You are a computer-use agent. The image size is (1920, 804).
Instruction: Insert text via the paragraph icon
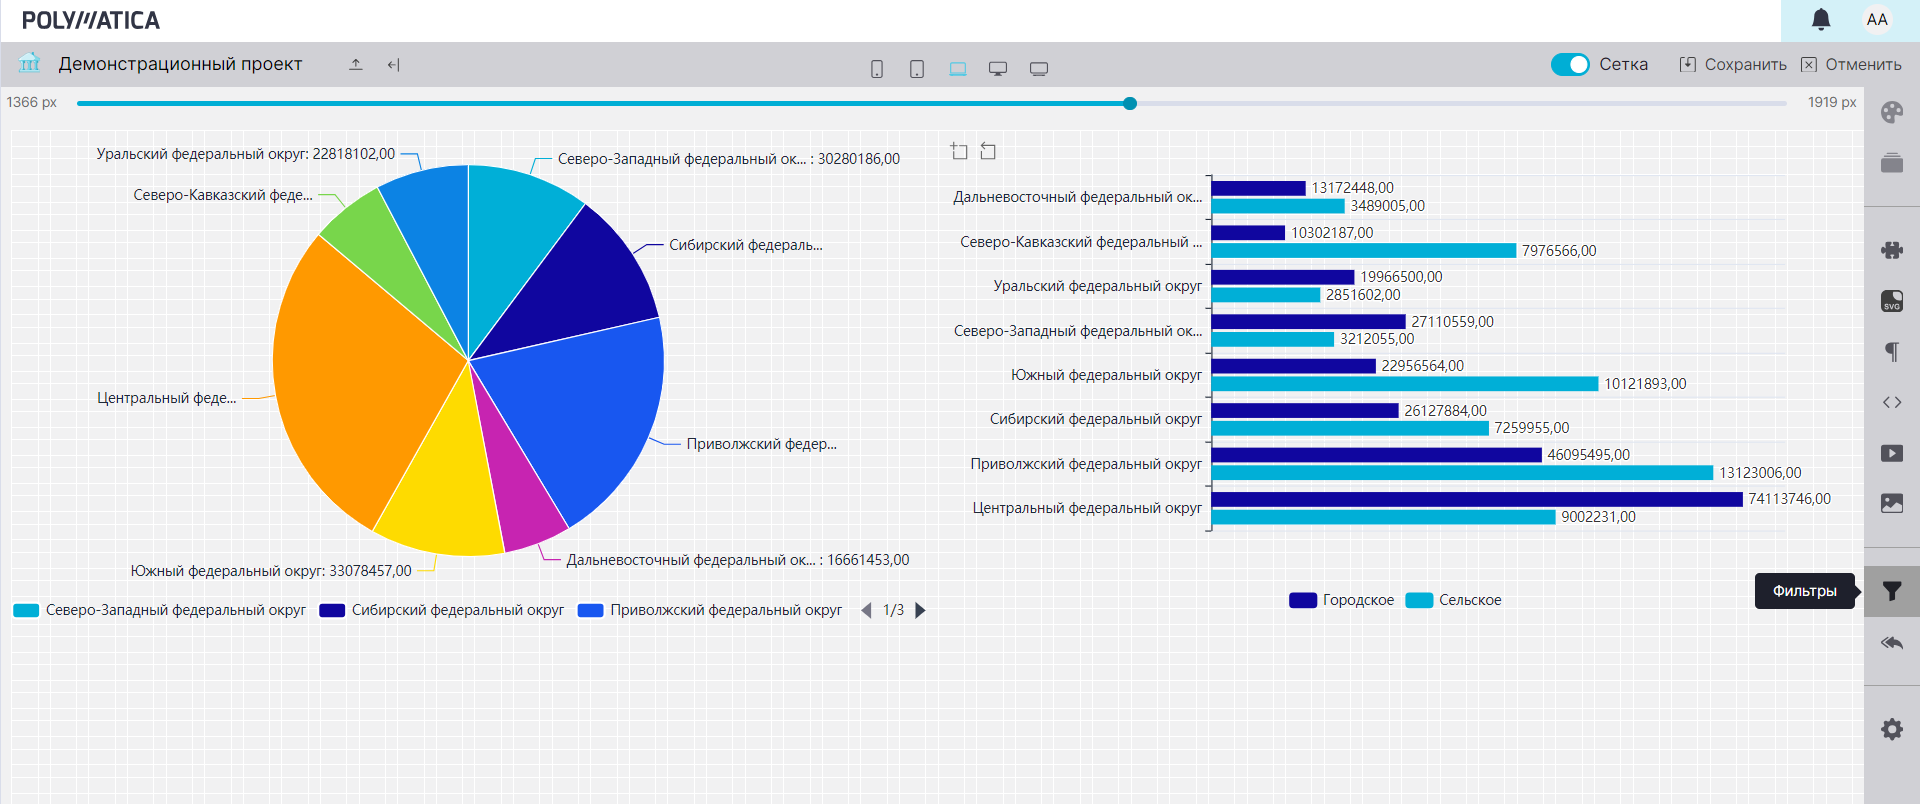tap(1891, 351)
